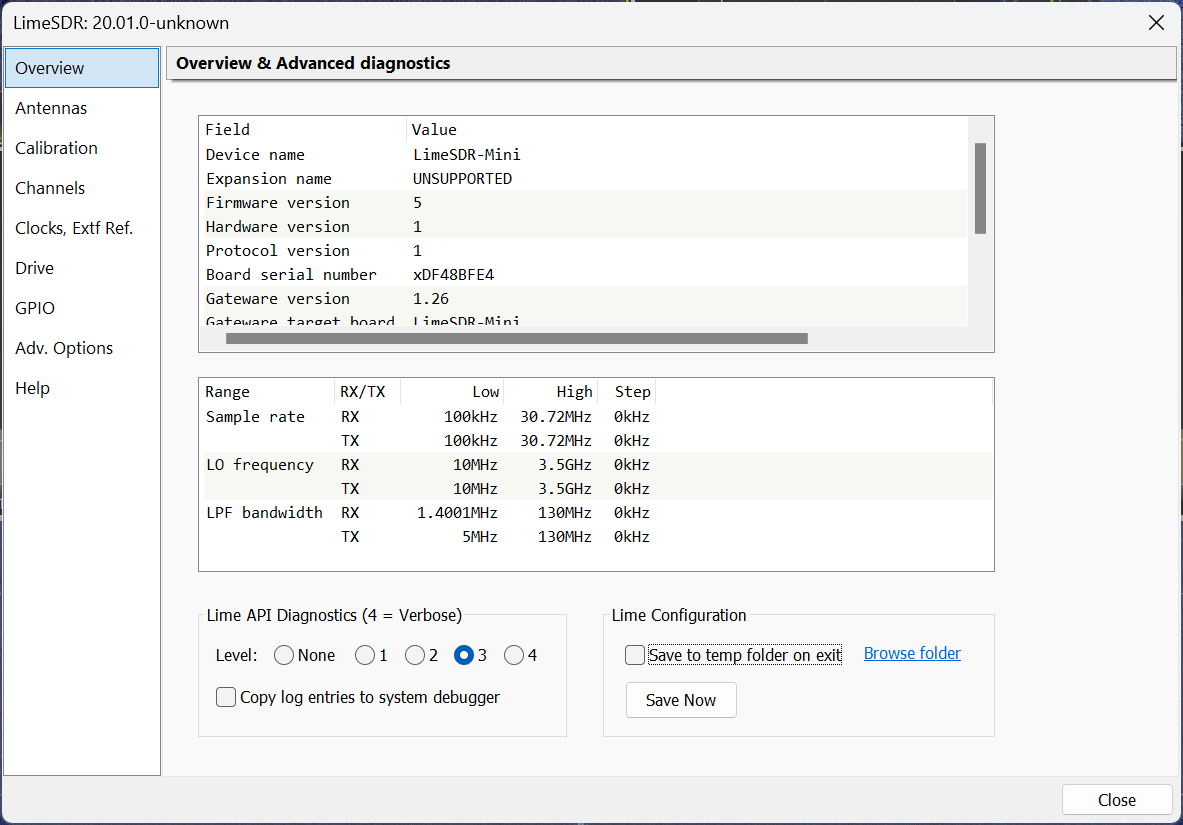This screenshot has width=1183, height=825.
Task: Open the Help section
Action: coord(31,387)
